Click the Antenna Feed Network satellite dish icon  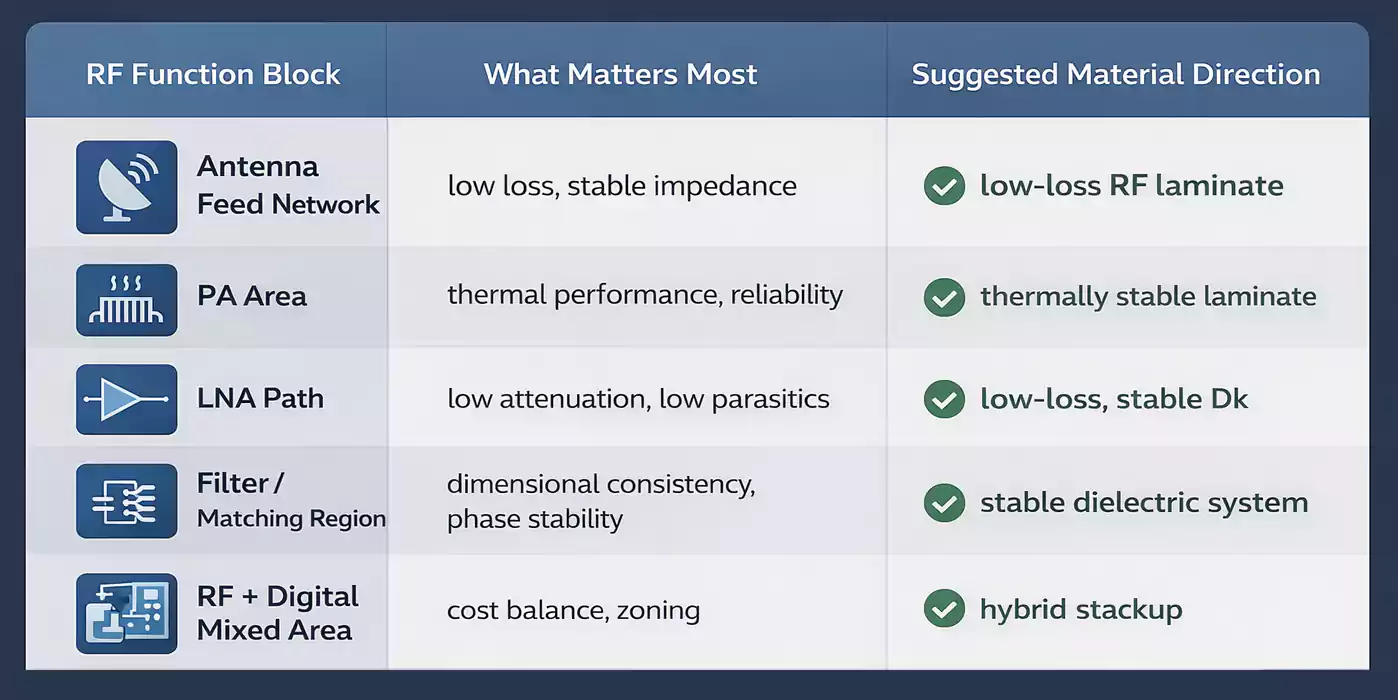pyautogui.click(x=127, y=187)
